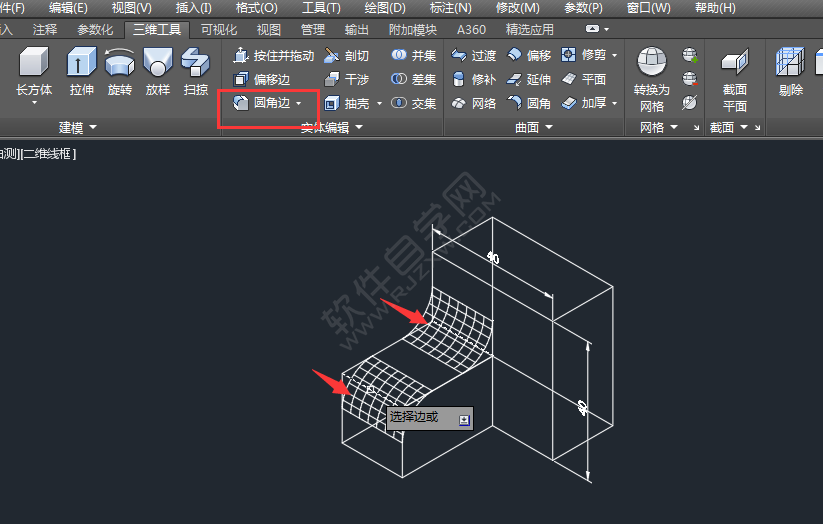Choose the 剖切 slice tool
The image size is (823, 524).
pyautogui.click(x=346, y=55)
